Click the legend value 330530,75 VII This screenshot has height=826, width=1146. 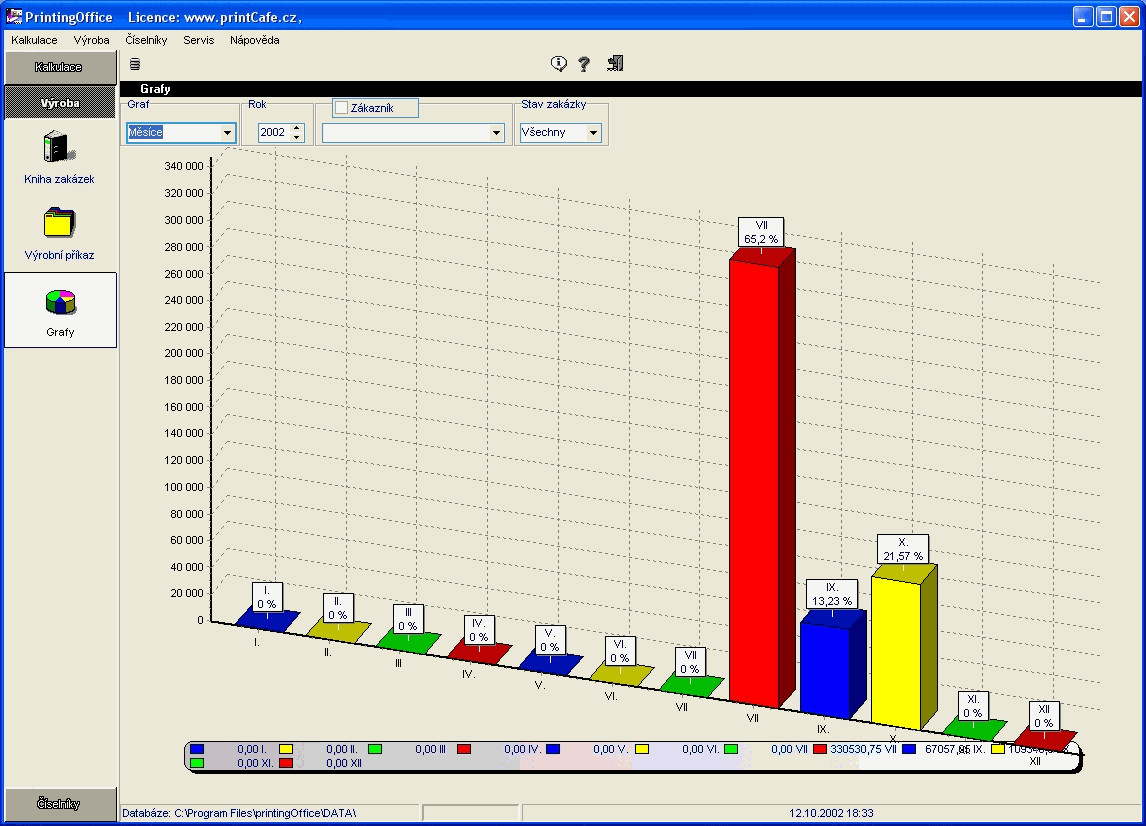[x=863, y=749]
